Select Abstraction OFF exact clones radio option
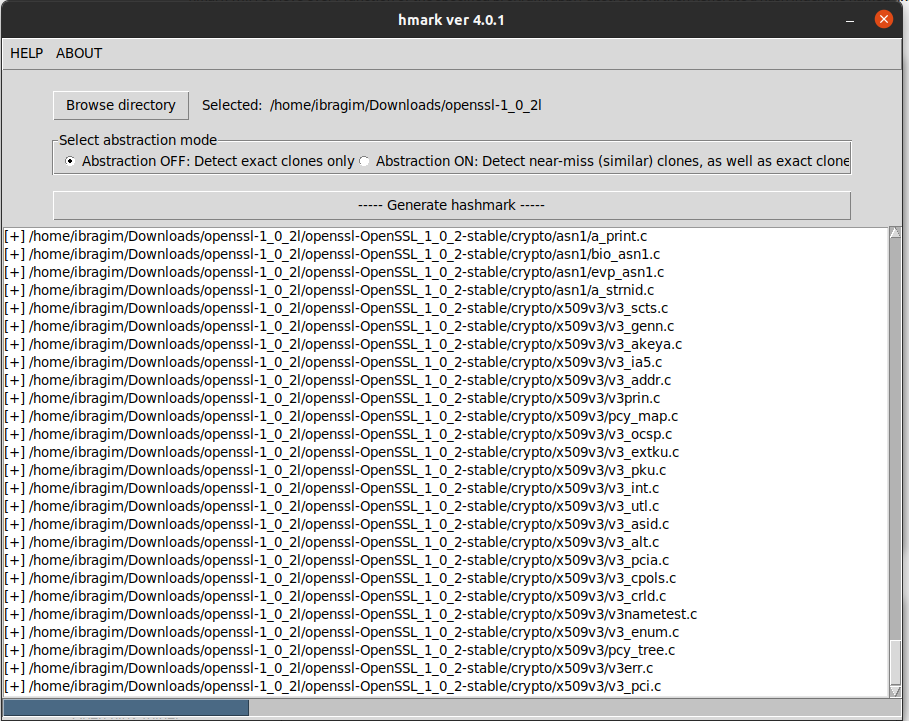The image size is (909, 721). tap(69, 161)
